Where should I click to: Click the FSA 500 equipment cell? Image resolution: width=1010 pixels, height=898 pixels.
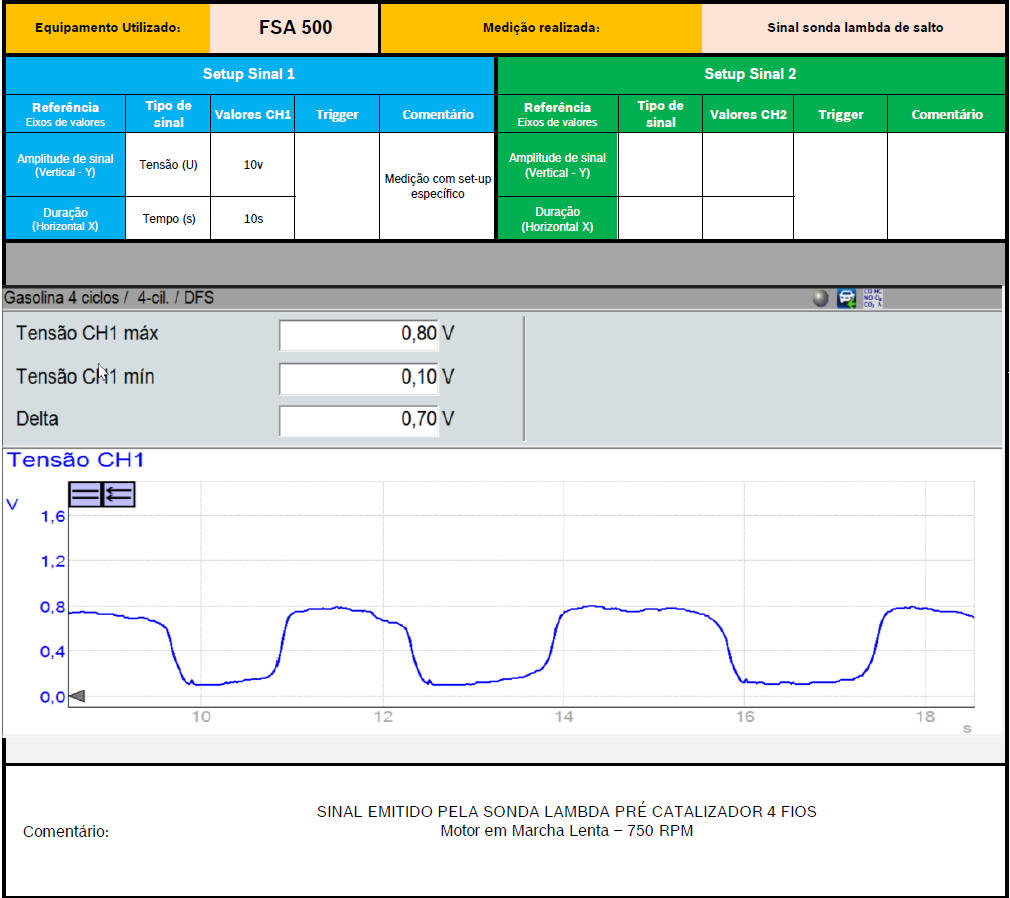[294, 27]
